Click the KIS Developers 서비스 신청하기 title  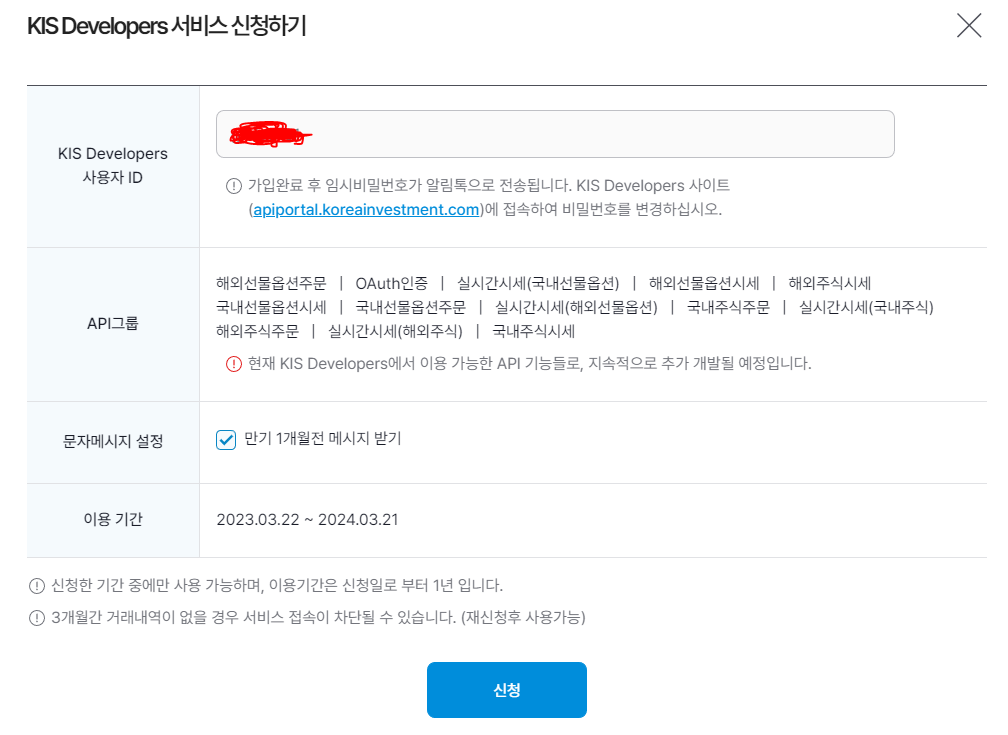point(166,26)
